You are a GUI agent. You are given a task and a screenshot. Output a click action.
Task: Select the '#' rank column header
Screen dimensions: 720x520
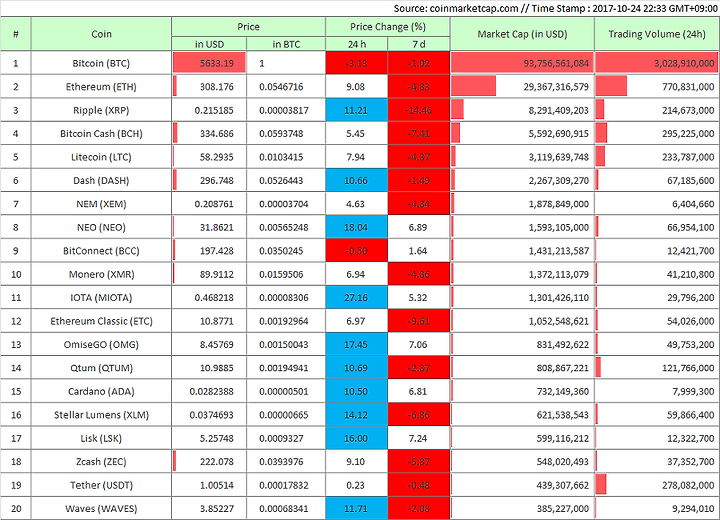(16, 34)
